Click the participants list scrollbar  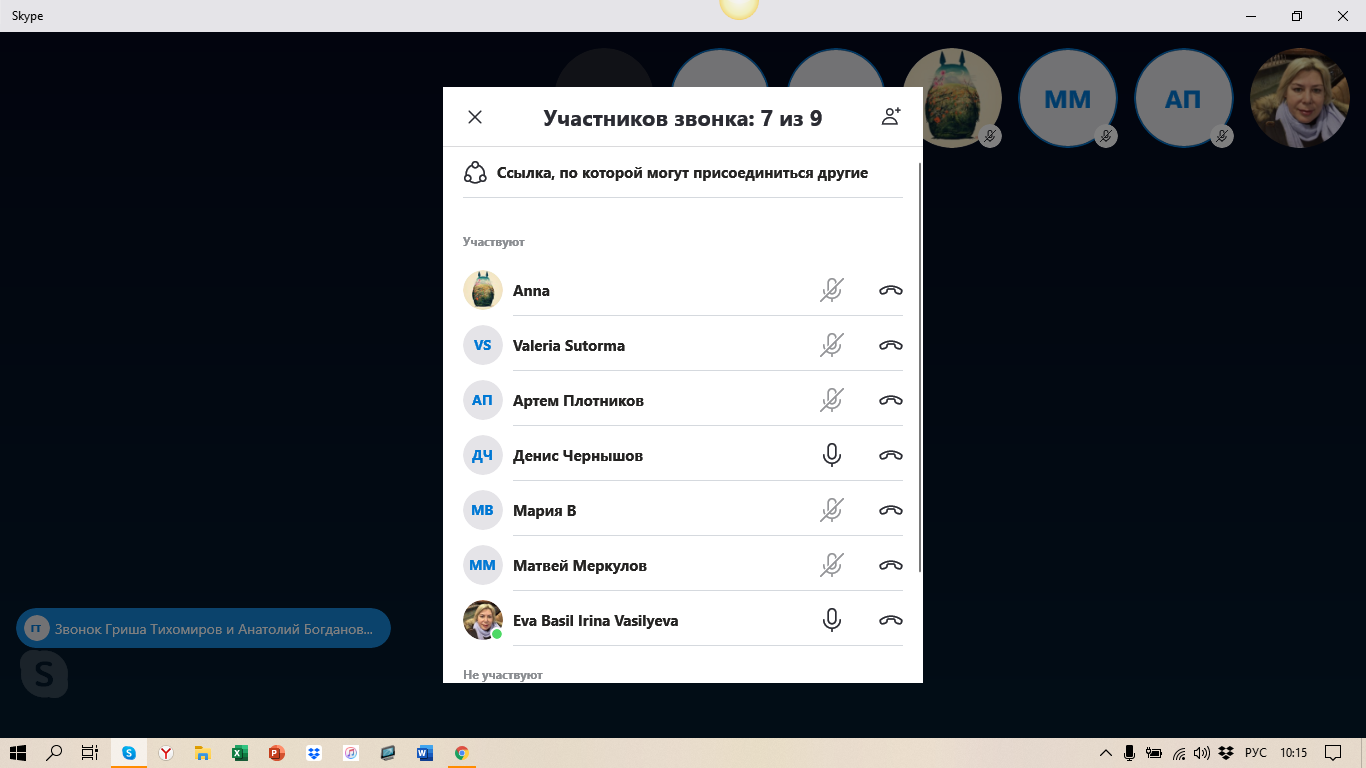[x=919, y=370]
